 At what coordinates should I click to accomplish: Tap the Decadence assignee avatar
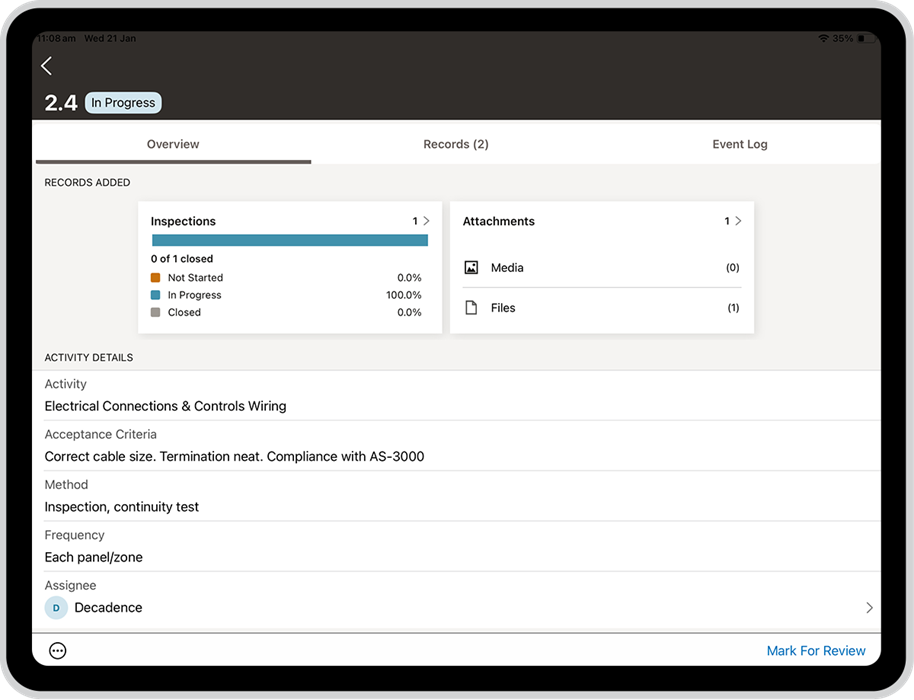pos(56,608)
